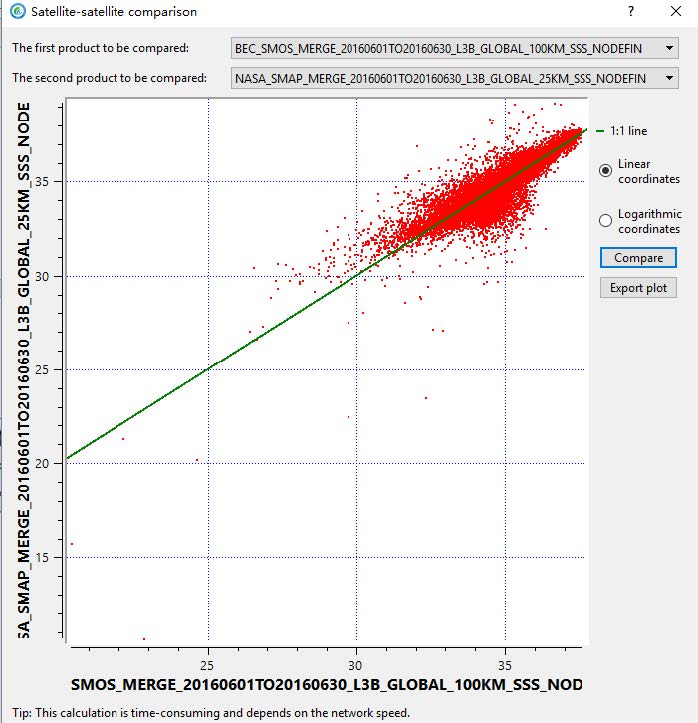
Task: Click the x-axis tick label 25
Action: pyautogui.click(x=207, y=665)
